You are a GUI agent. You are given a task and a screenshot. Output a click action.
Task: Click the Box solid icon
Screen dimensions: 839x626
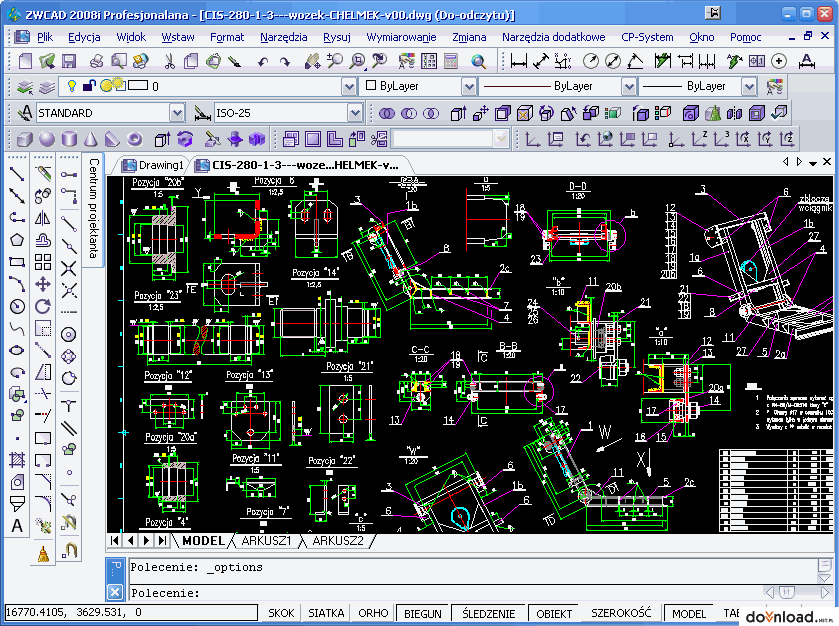point(25,140)
